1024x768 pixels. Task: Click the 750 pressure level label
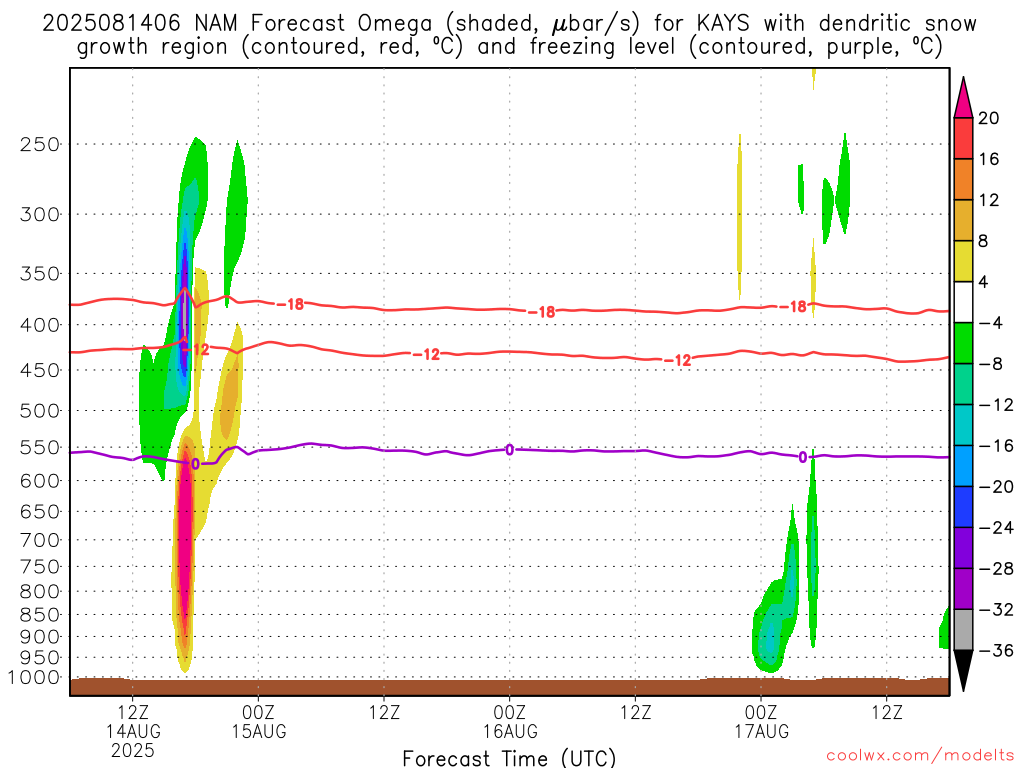tap(40, 567)
